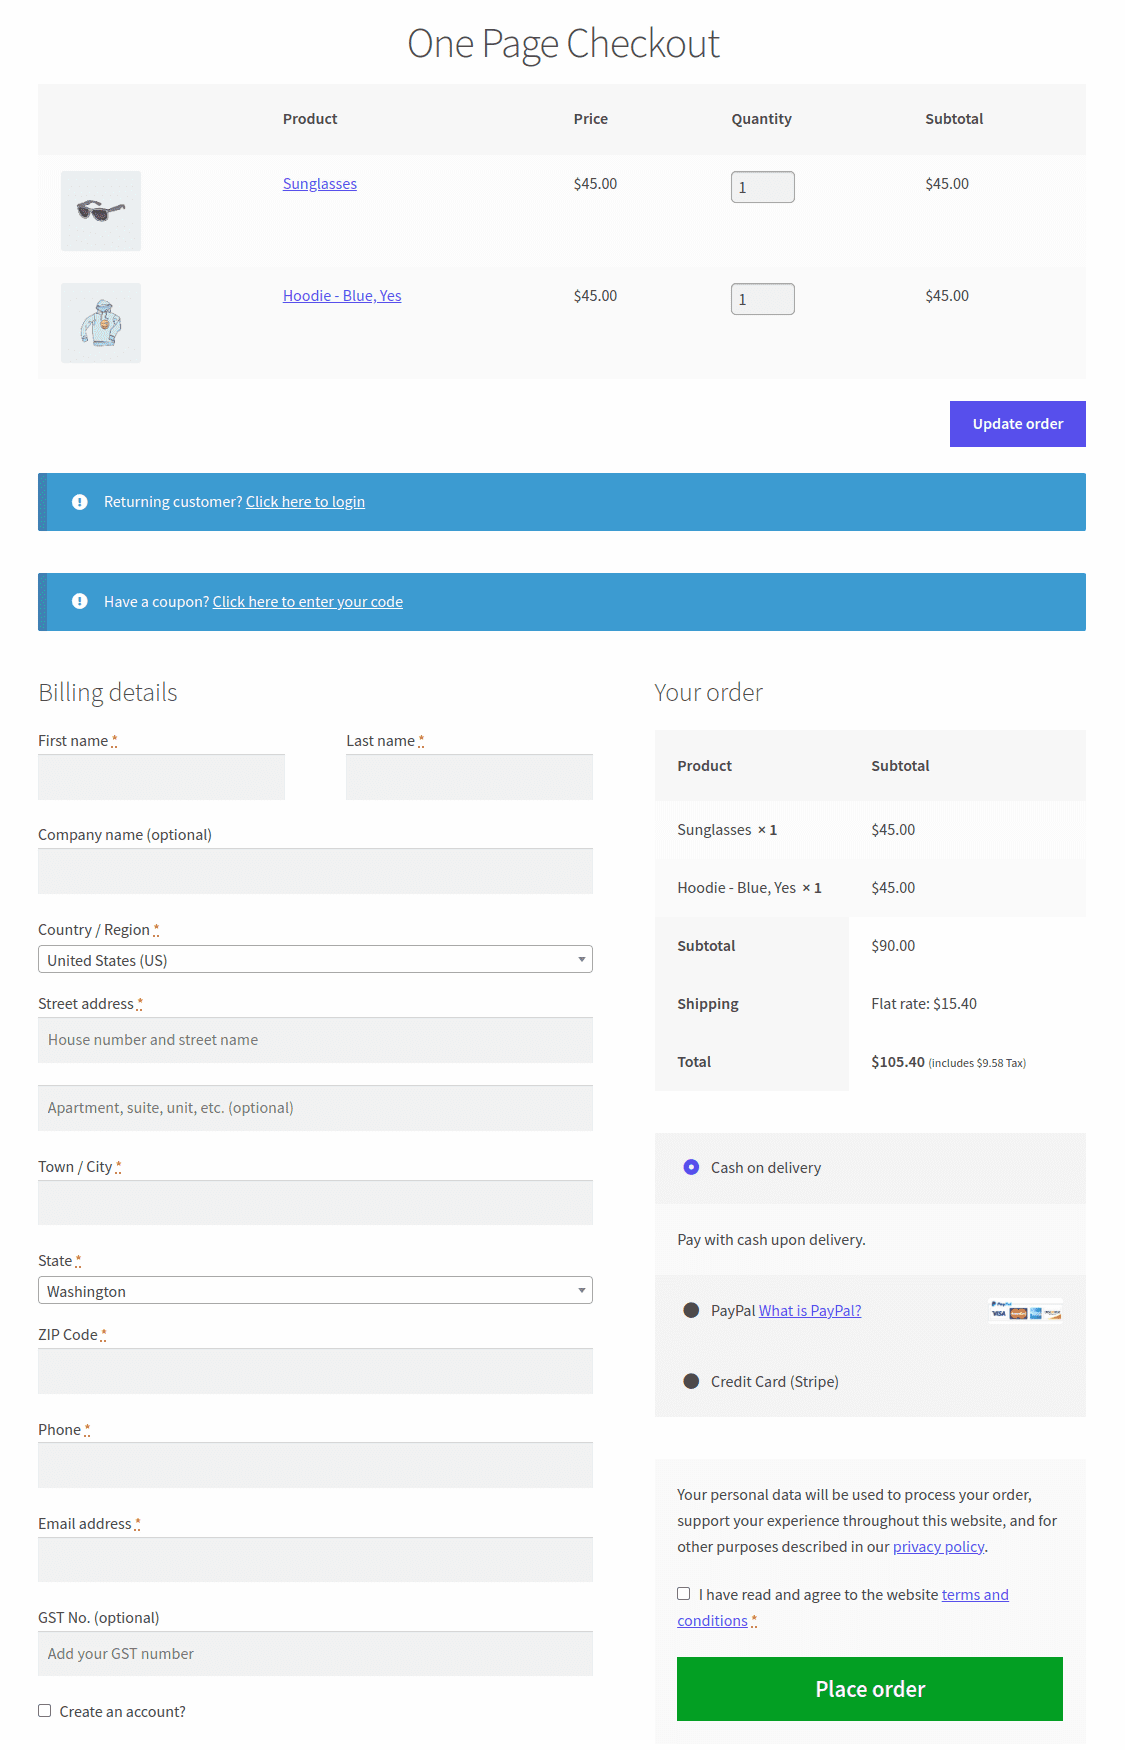Screen dimensions: 1125x1750
Task: Click here to login link
Action: point(305,502)
